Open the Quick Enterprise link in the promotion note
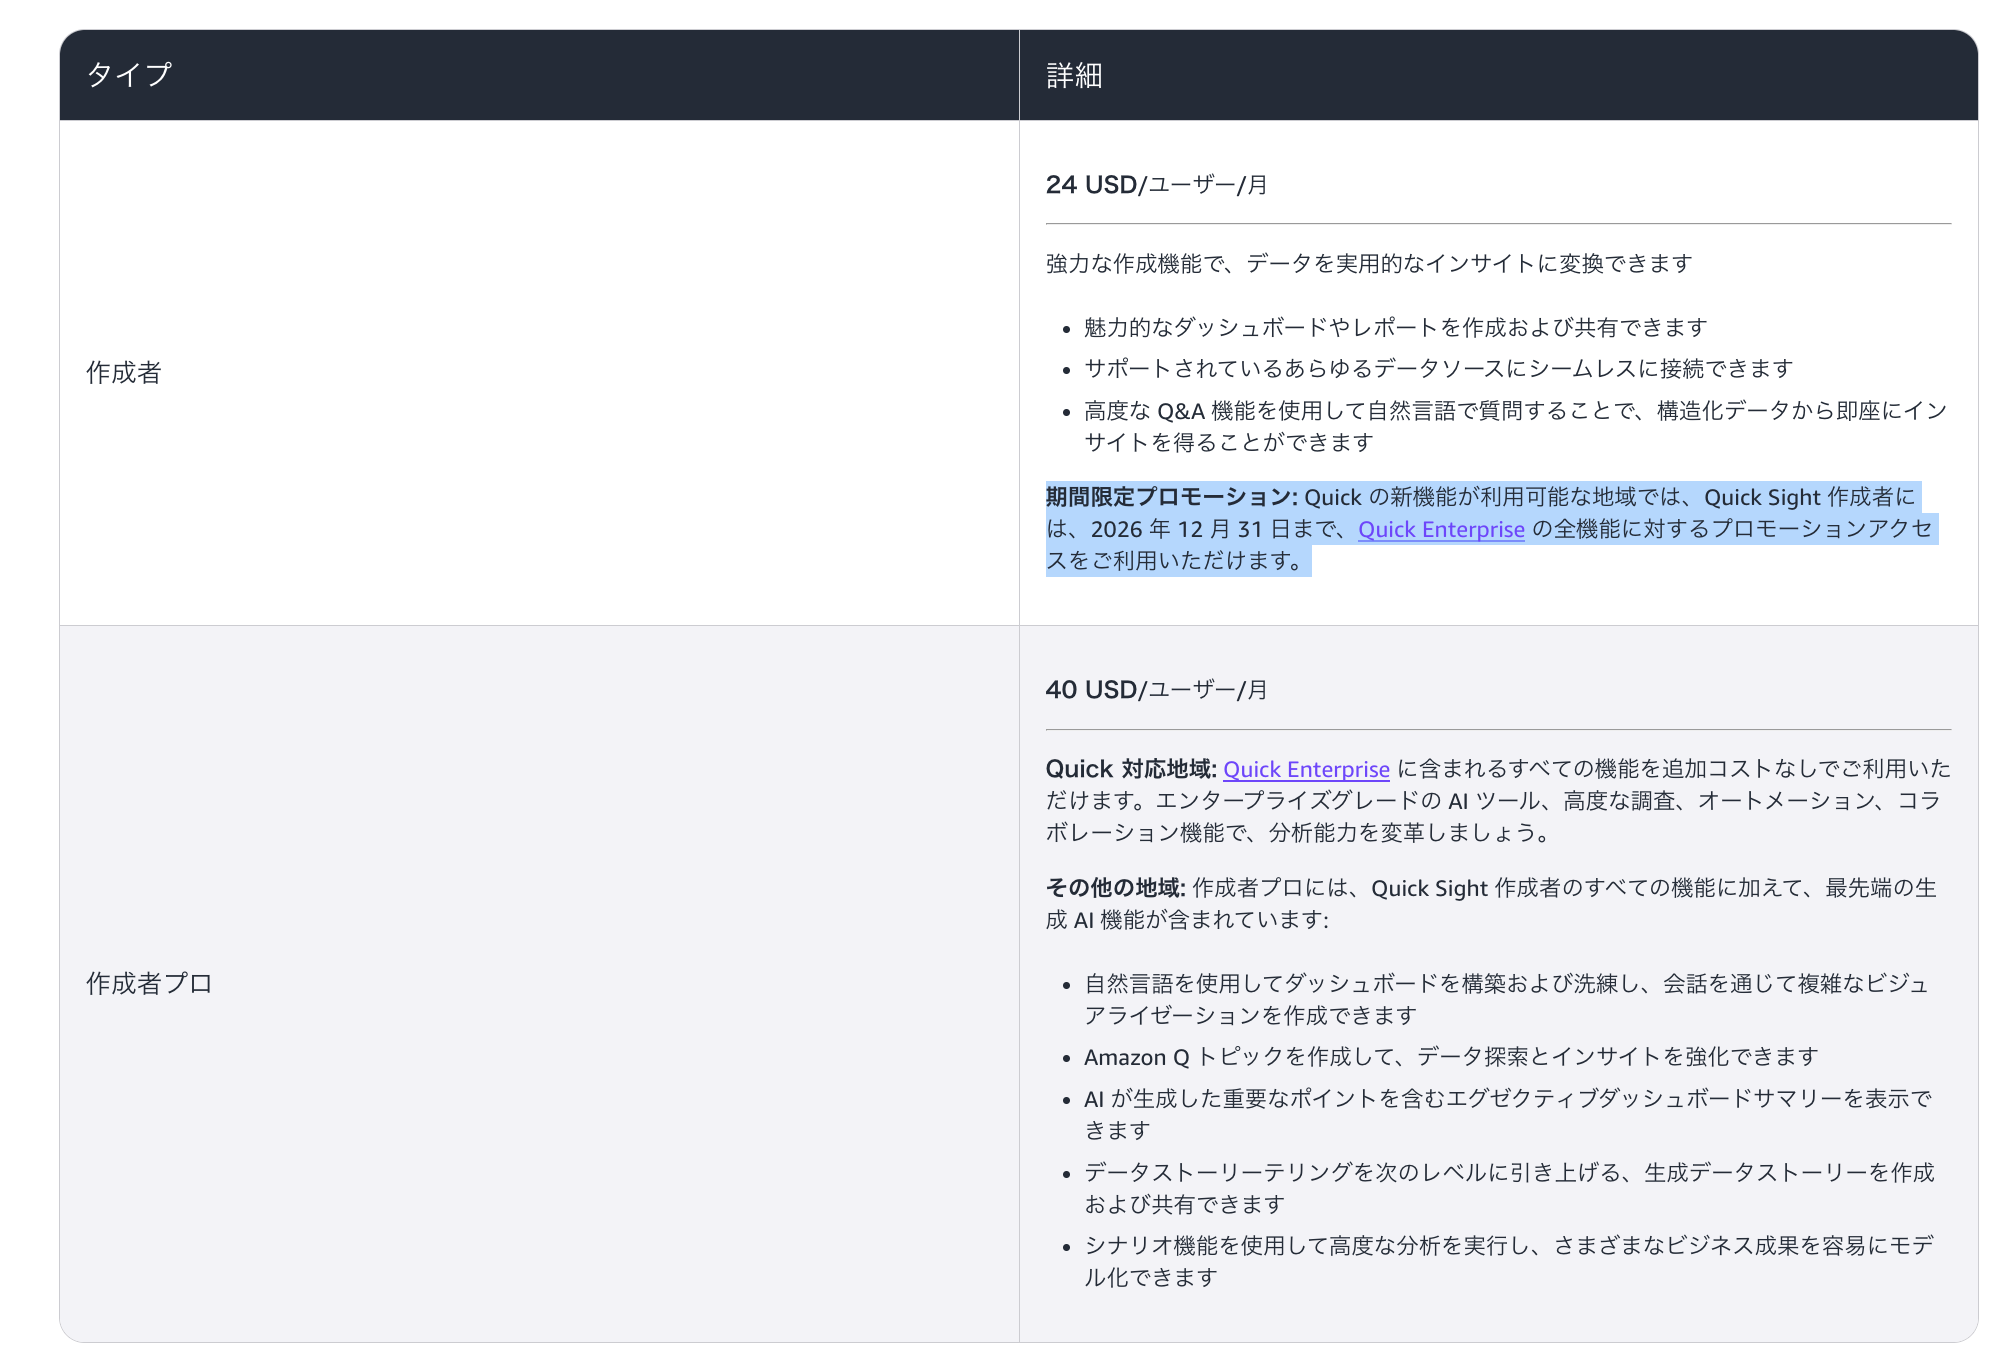Screen dimensions: 2004x1370 click(1441, 529)
